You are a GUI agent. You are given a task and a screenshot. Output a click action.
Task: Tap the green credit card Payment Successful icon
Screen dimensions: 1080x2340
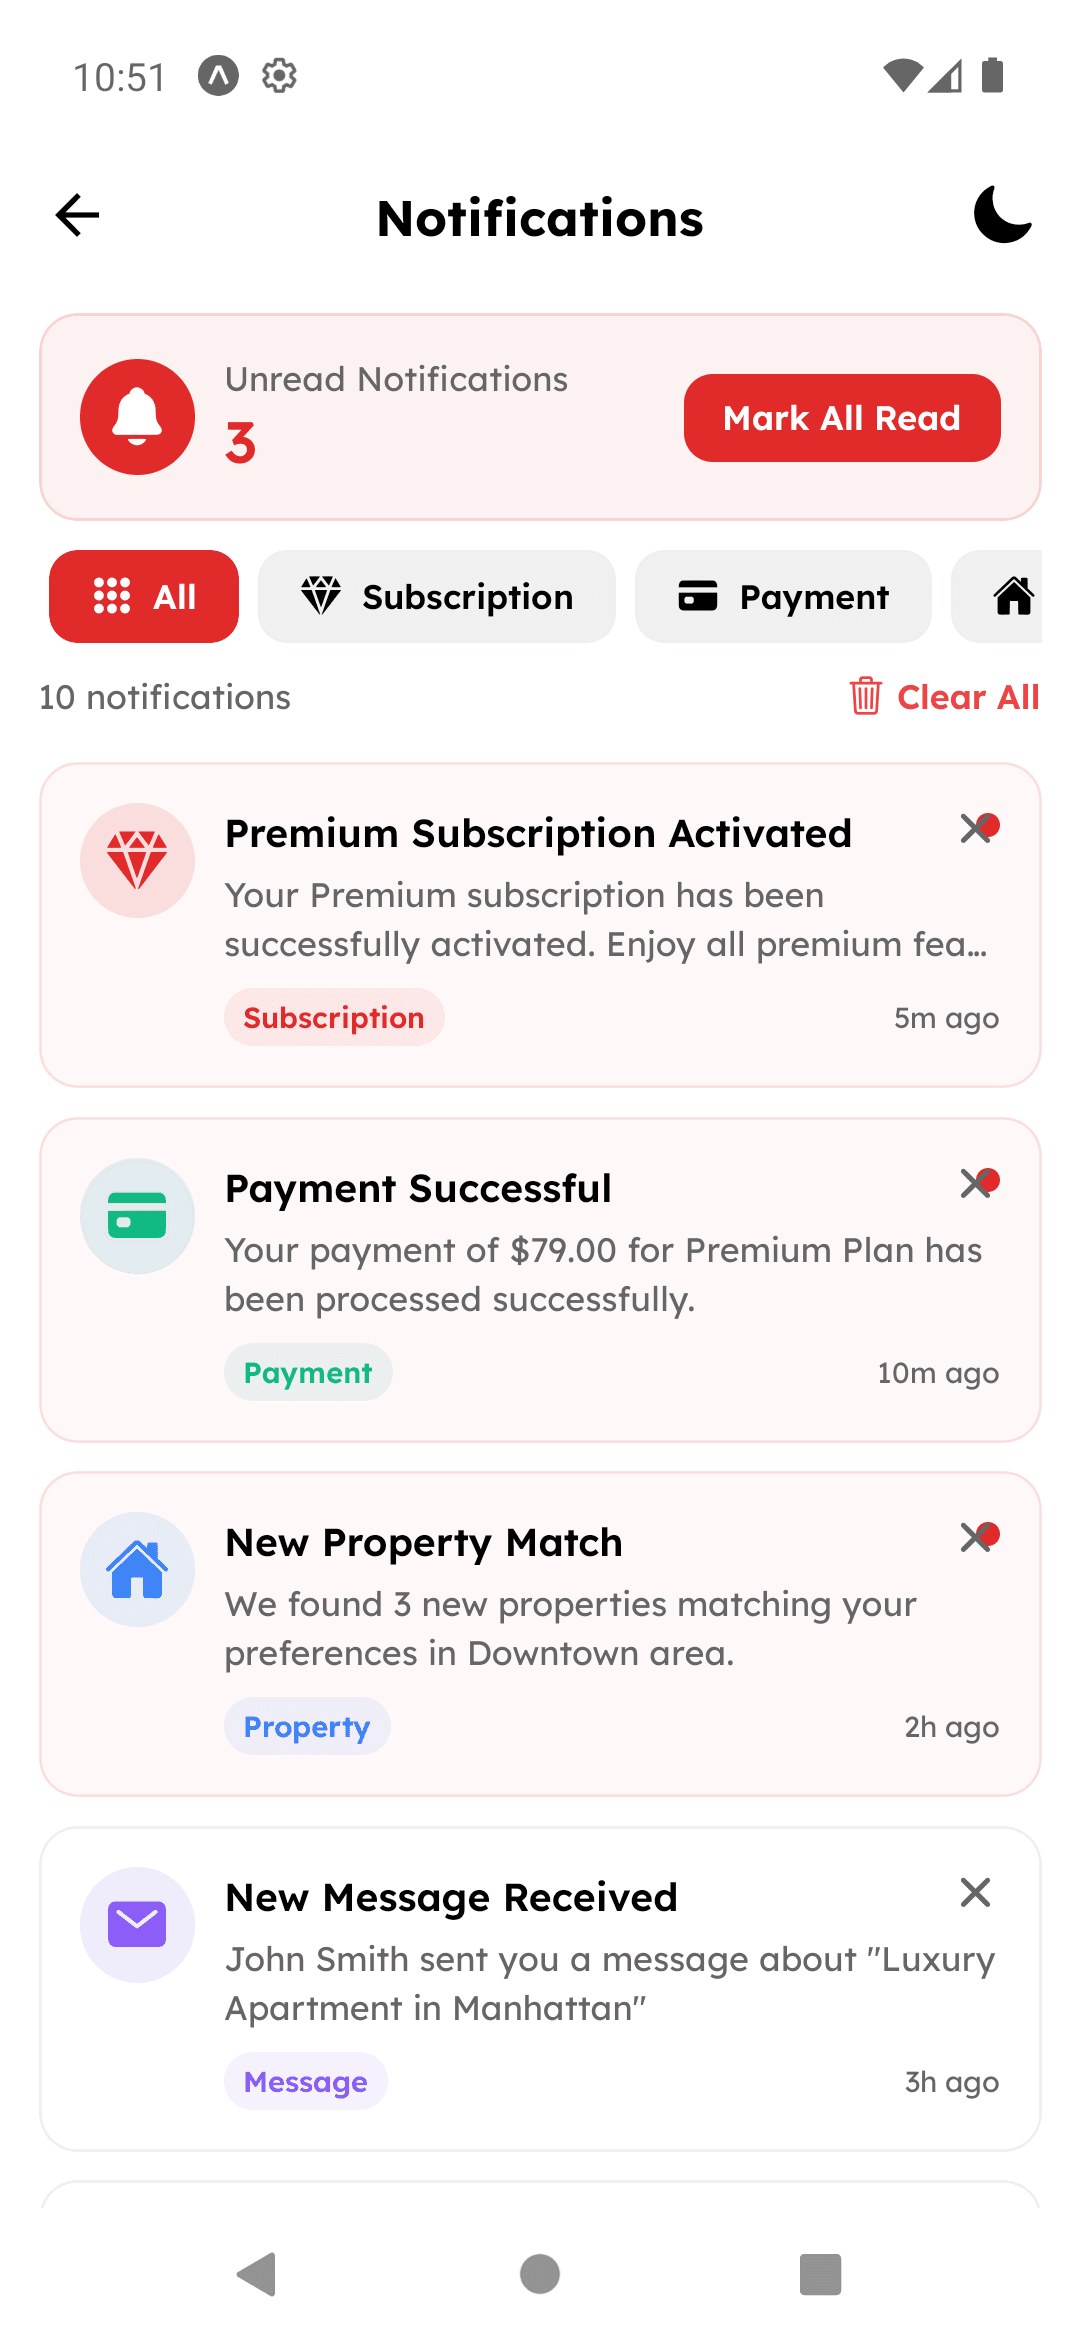[137, 1215]
